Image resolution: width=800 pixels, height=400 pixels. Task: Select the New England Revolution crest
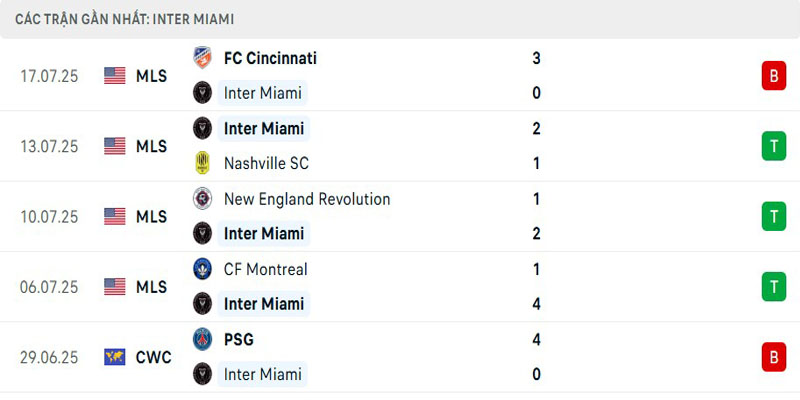[203, 199]
